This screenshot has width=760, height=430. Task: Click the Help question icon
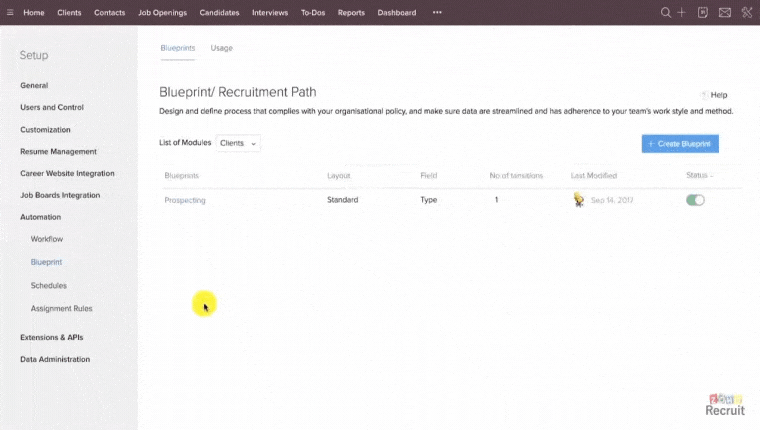(704, 95)
